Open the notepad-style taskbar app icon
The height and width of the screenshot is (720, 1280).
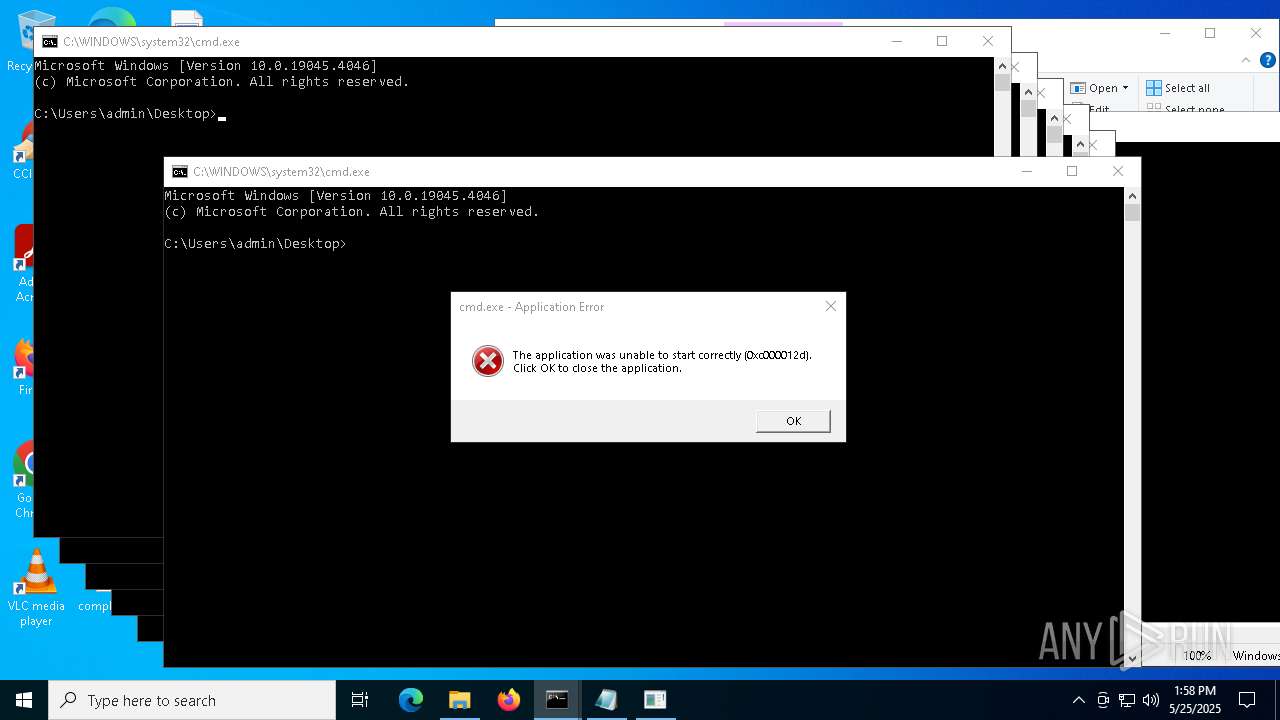pos(606,700)
